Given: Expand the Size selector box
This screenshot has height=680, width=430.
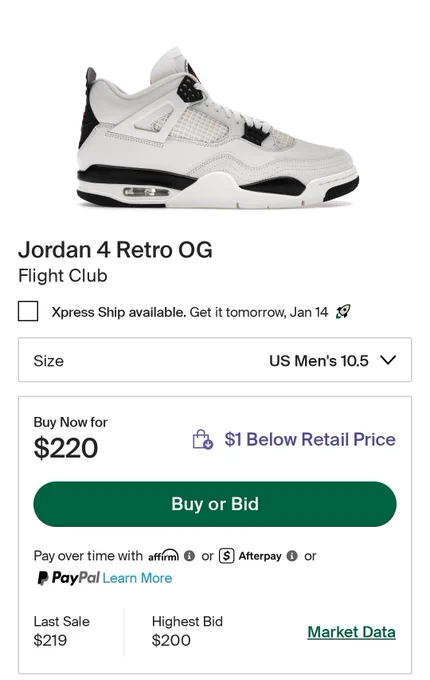Looking at the screenshot, I should pyautogui.click(x=215, y=360).
